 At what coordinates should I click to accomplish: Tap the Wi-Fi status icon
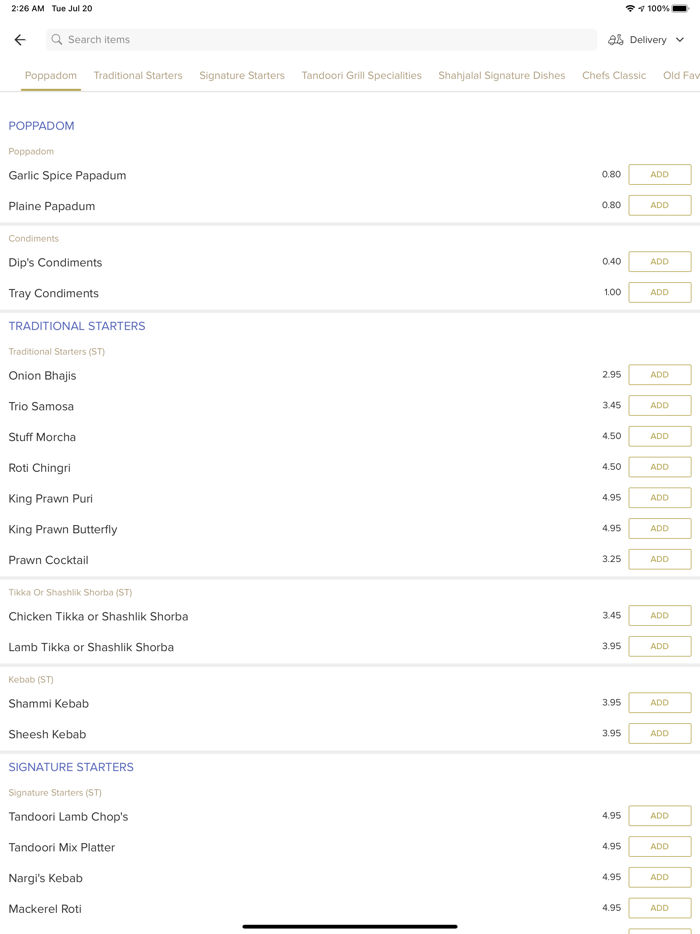tap(630, 8)
